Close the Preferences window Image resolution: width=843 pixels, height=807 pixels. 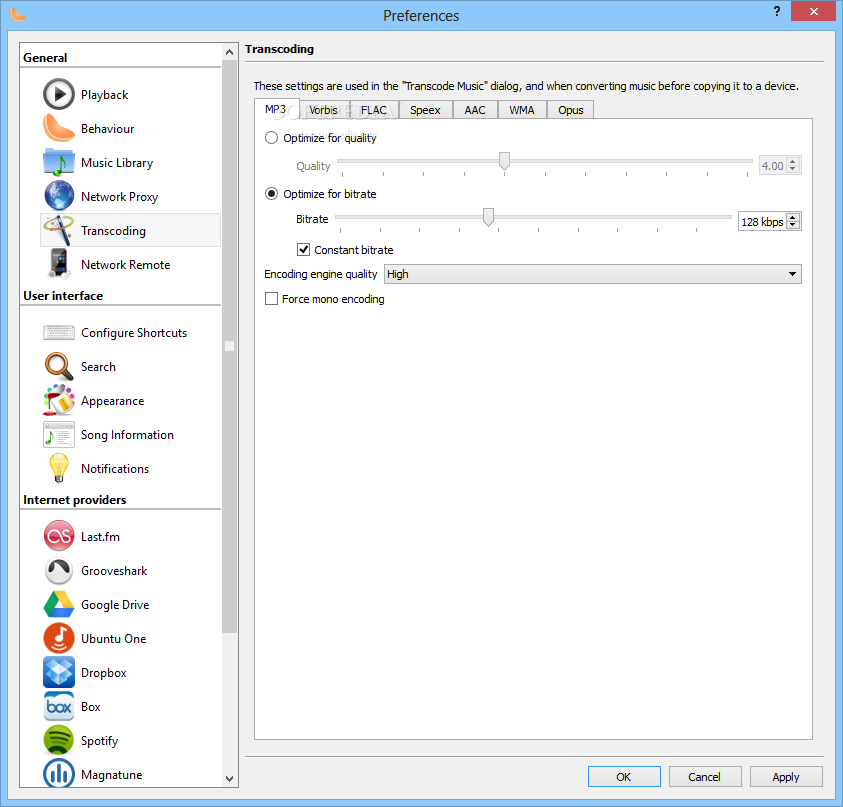tap(813, 11)
